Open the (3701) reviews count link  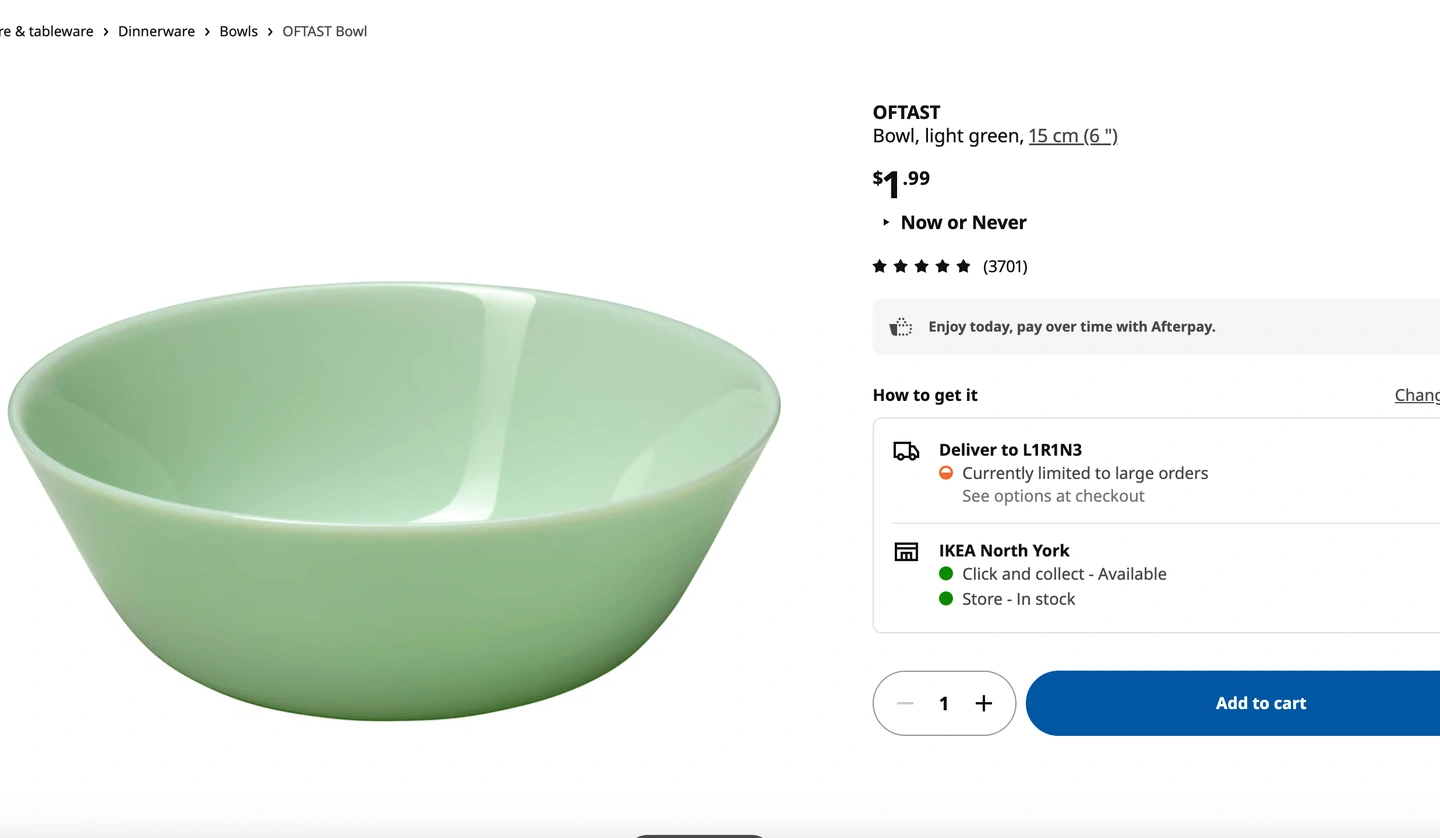[1005, 266]
